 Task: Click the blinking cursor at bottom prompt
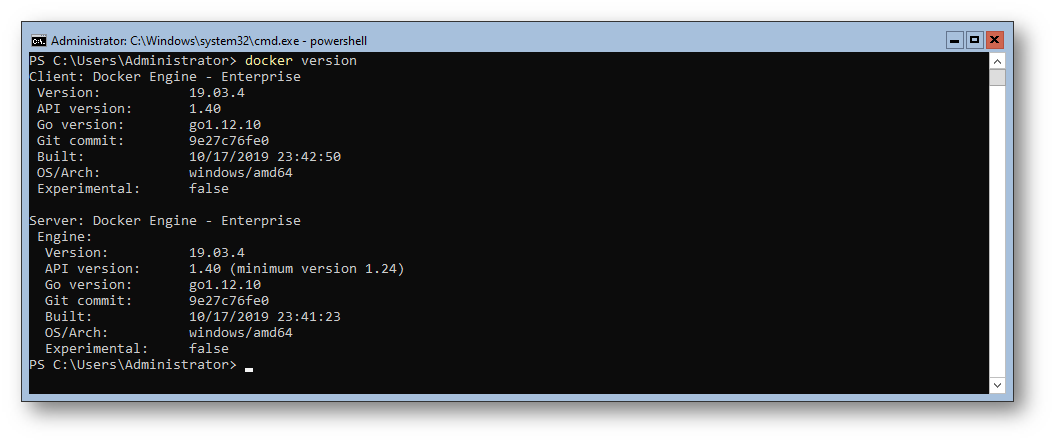[249, 369]
